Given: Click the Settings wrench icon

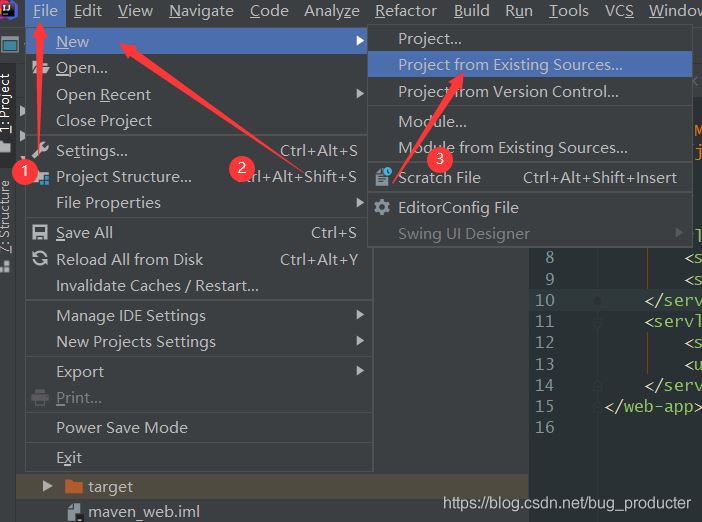Looking at the screenshot, I should pyautogui.click(x=40, y=151).
